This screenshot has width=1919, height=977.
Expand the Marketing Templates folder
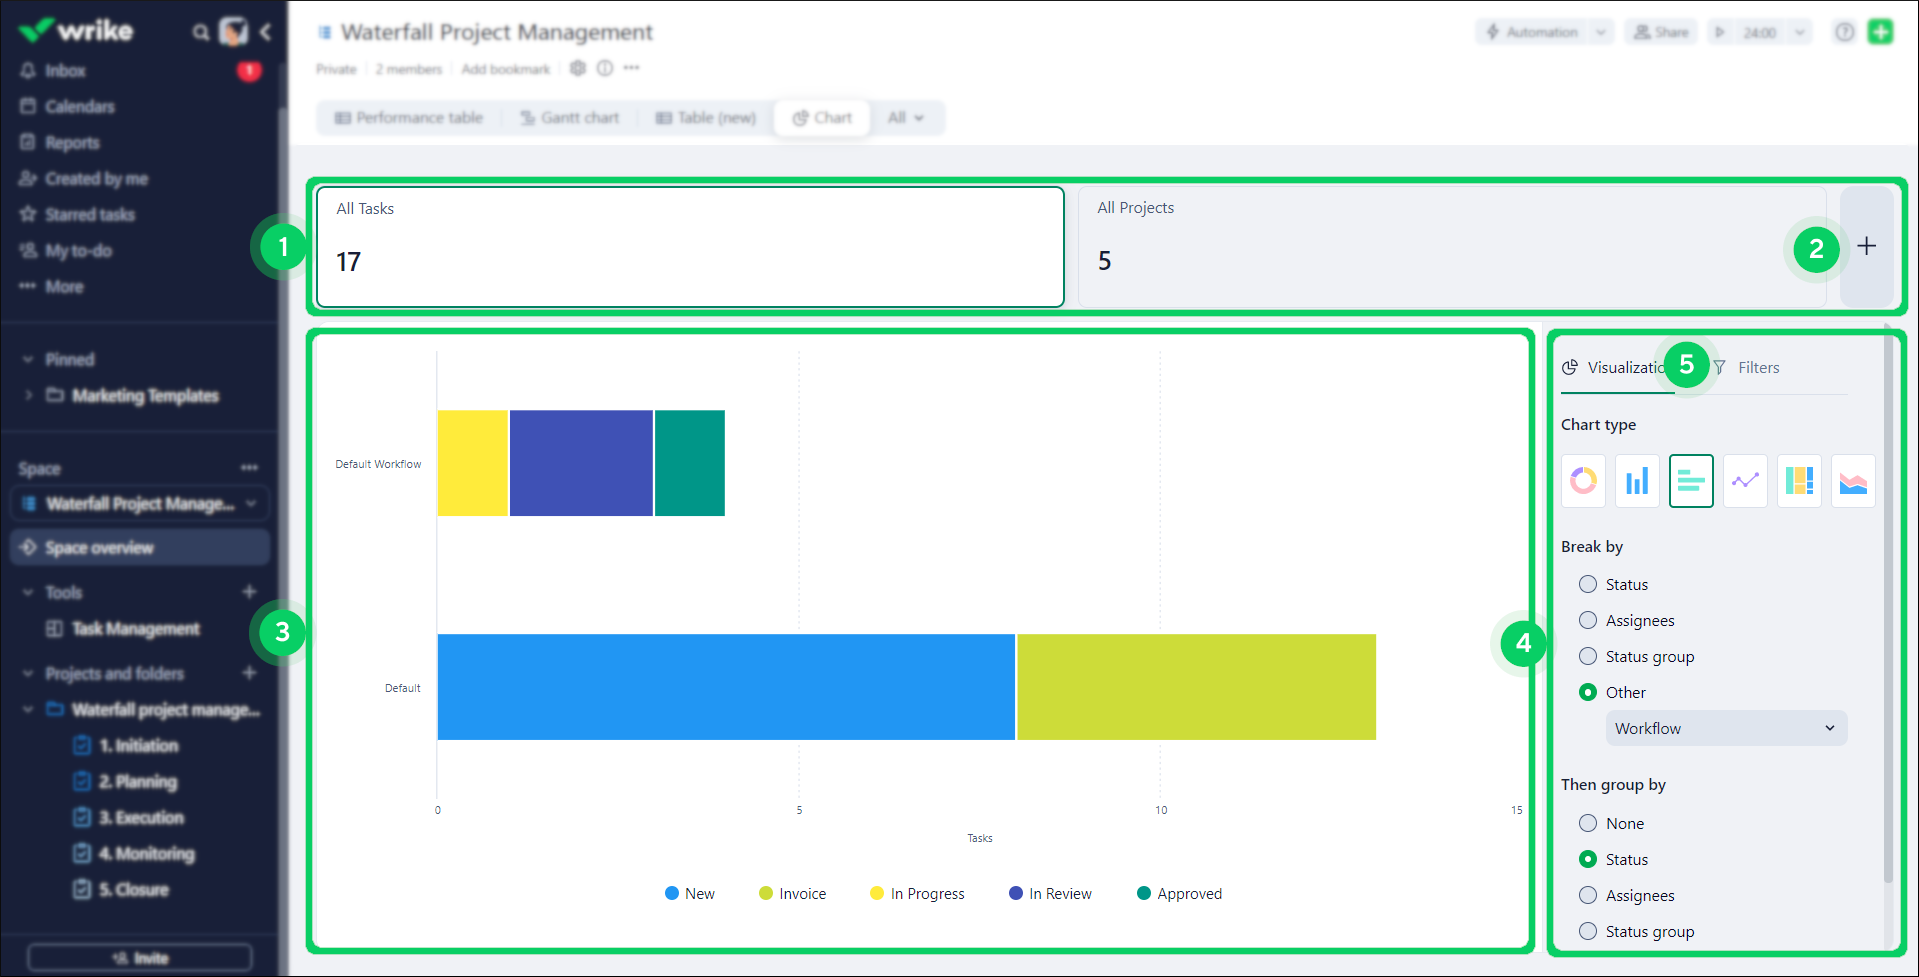click(x=29, y=395)
